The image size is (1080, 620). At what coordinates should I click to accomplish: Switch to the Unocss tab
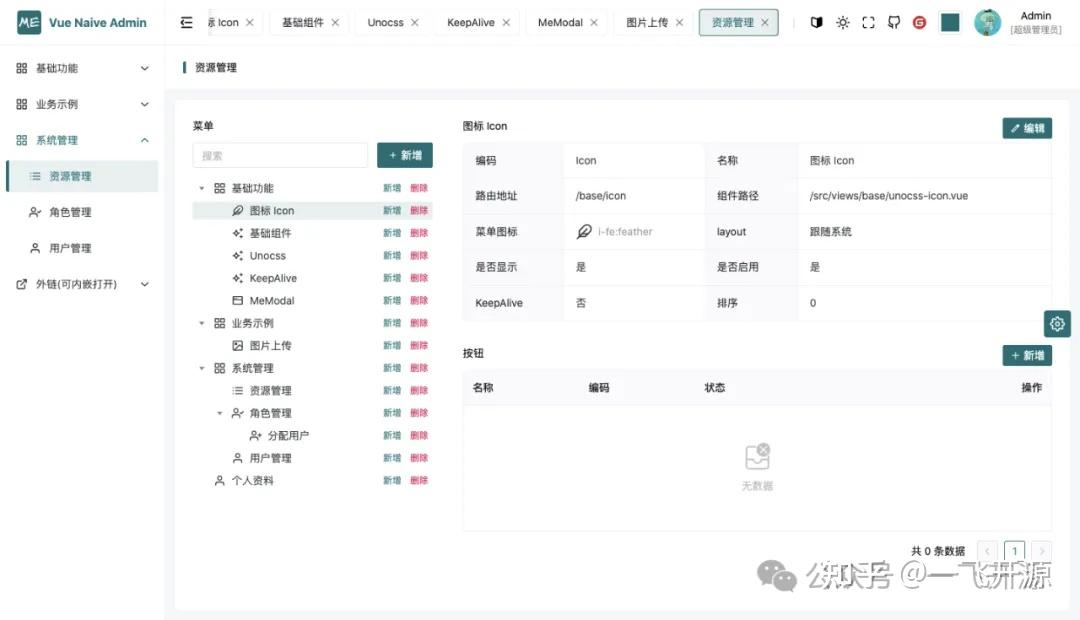coord(385,23)
